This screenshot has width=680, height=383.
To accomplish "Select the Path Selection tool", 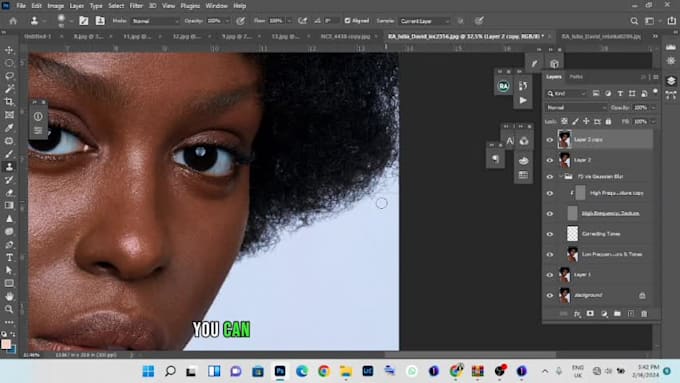I will [x=9, y=270].
